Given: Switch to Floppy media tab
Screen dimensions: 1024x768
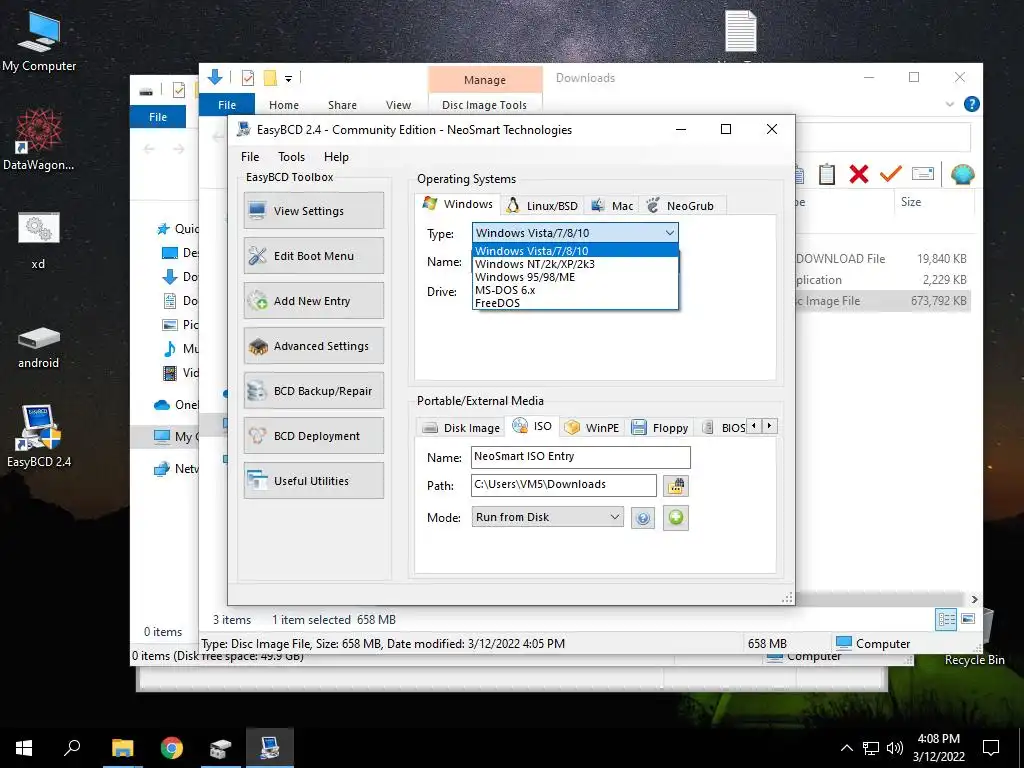Looking at the screenshot, I should 660,428.
